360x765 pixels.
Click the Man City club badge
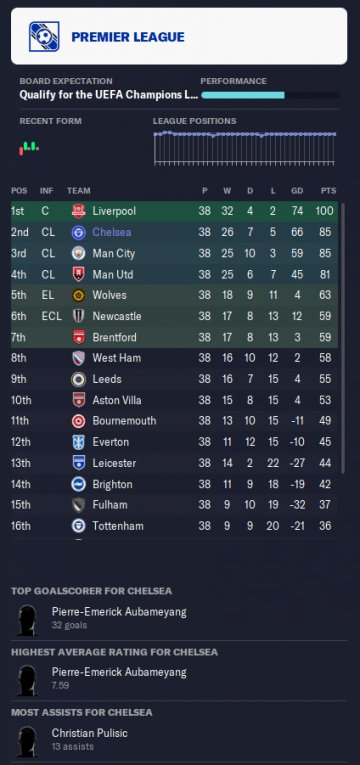coord(78,253)
